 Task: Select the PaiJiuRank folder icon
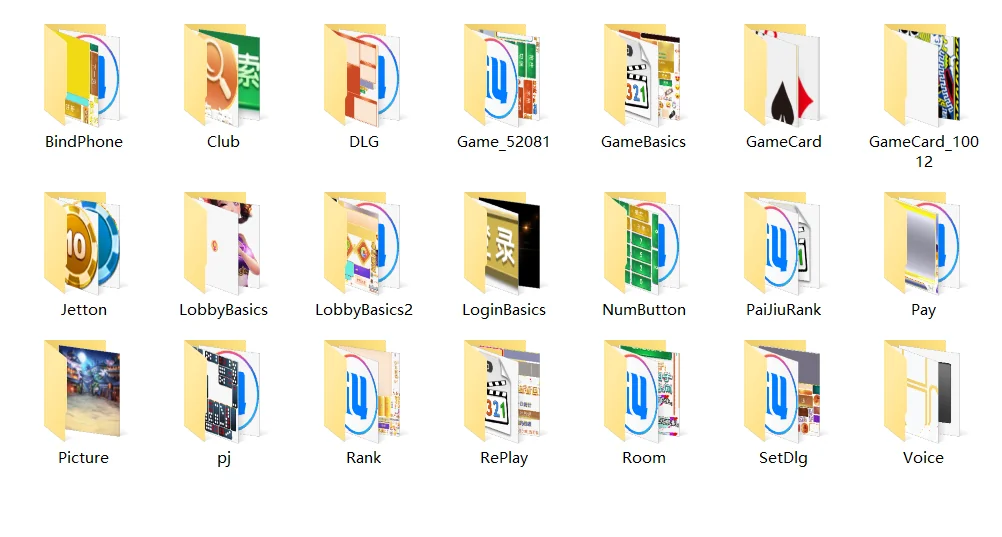coord(783,243)
